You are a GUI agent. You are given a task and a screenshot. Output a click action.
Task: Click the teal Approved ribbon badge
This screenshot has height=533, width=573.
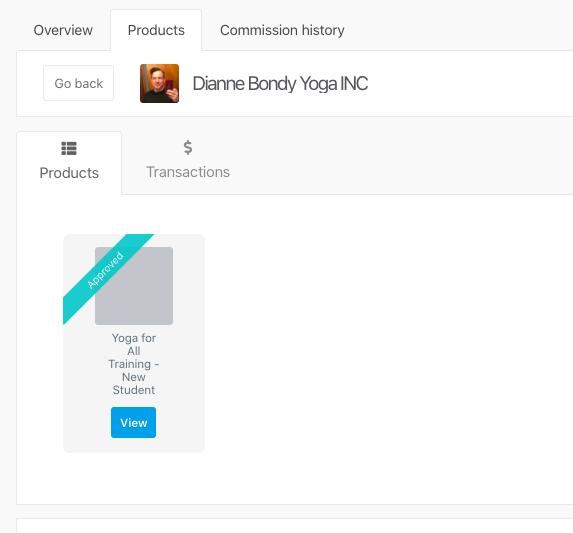[x=108, y=279]
